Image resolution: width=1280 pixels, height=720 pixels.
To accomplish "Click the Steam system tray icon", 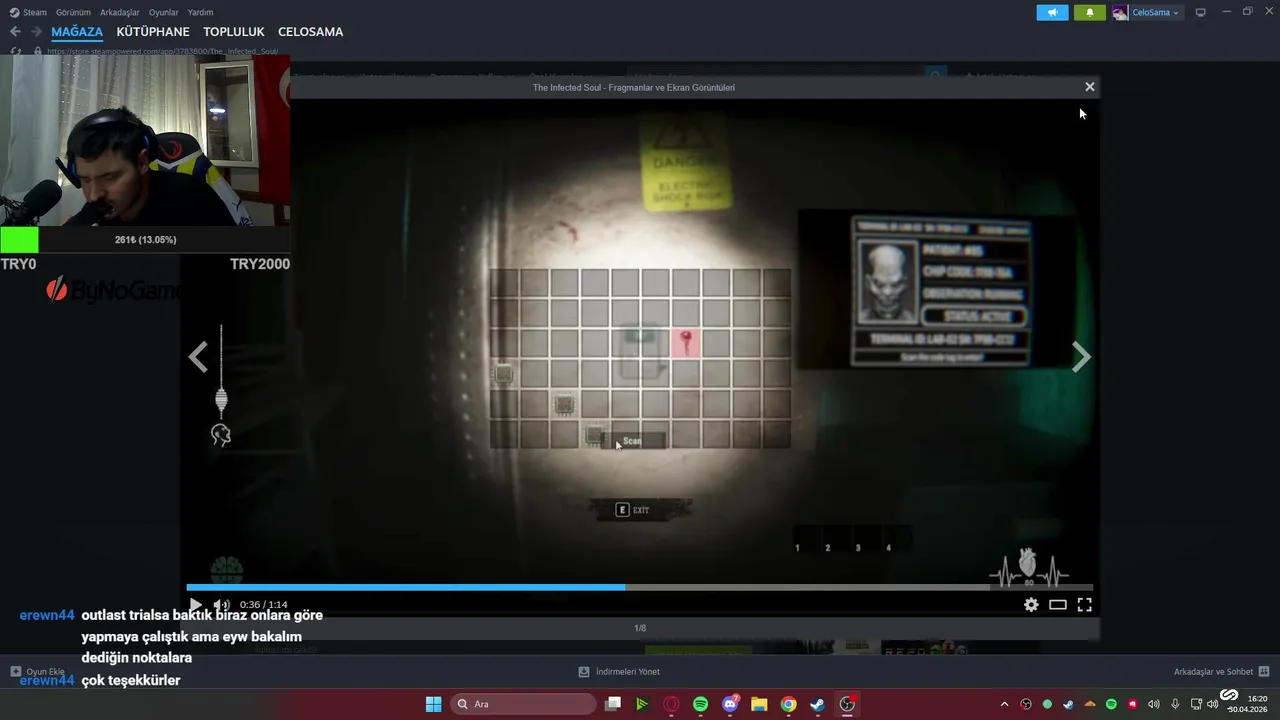I will coord(1068,704).
